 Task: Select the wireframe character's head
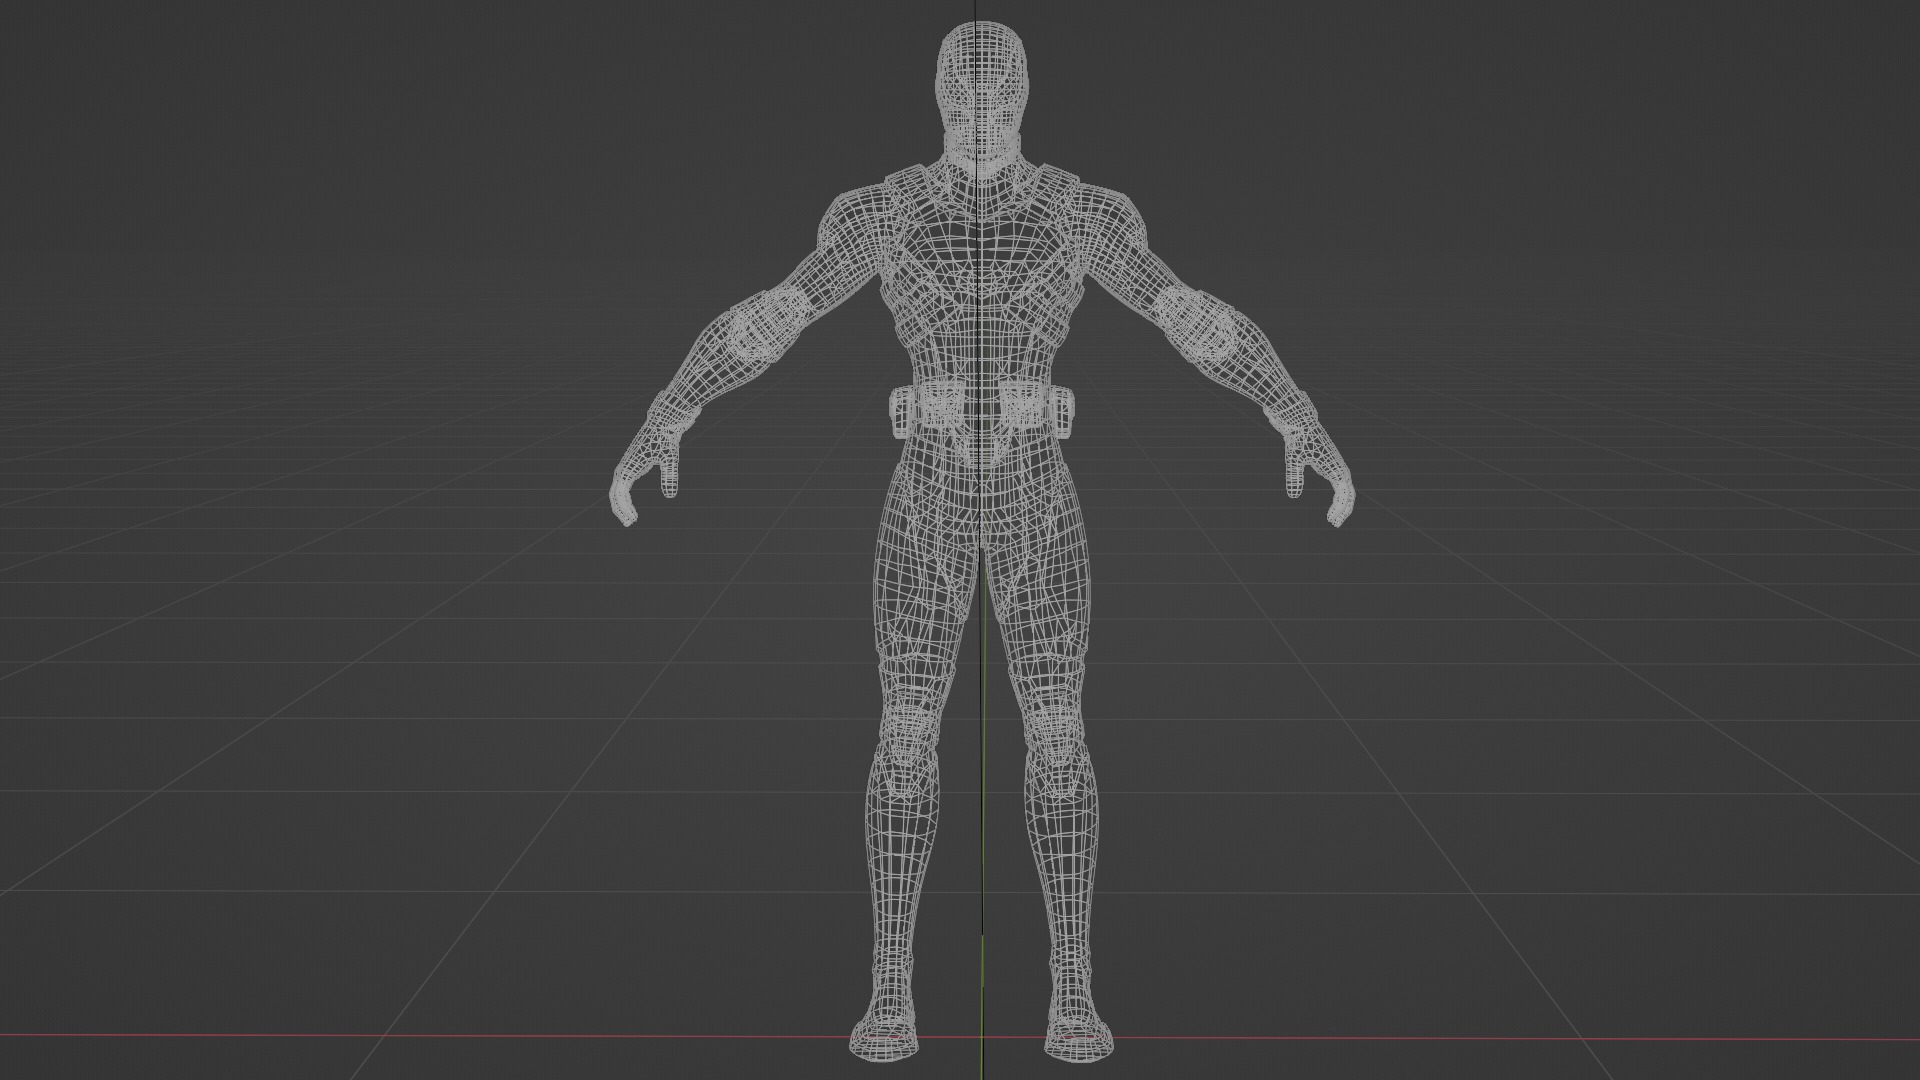[x=982, y=92]
